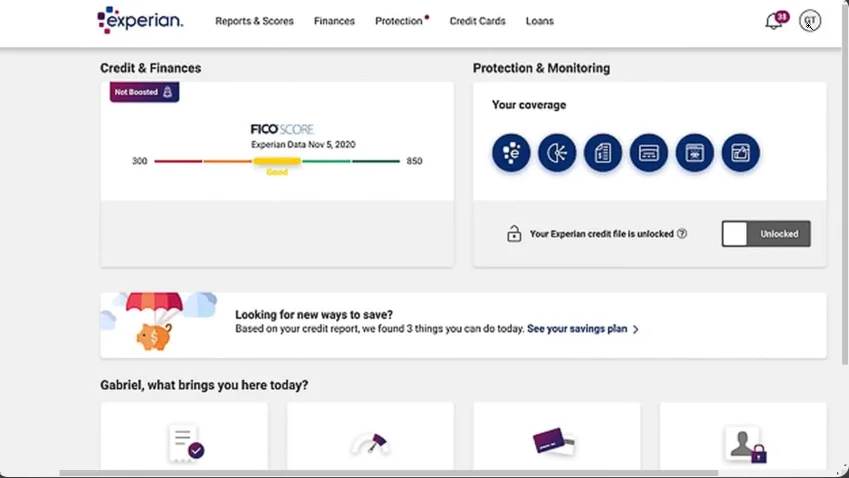Click the red segment of score range
Screen dimensions: 849x478
click(x=178, y=161)
